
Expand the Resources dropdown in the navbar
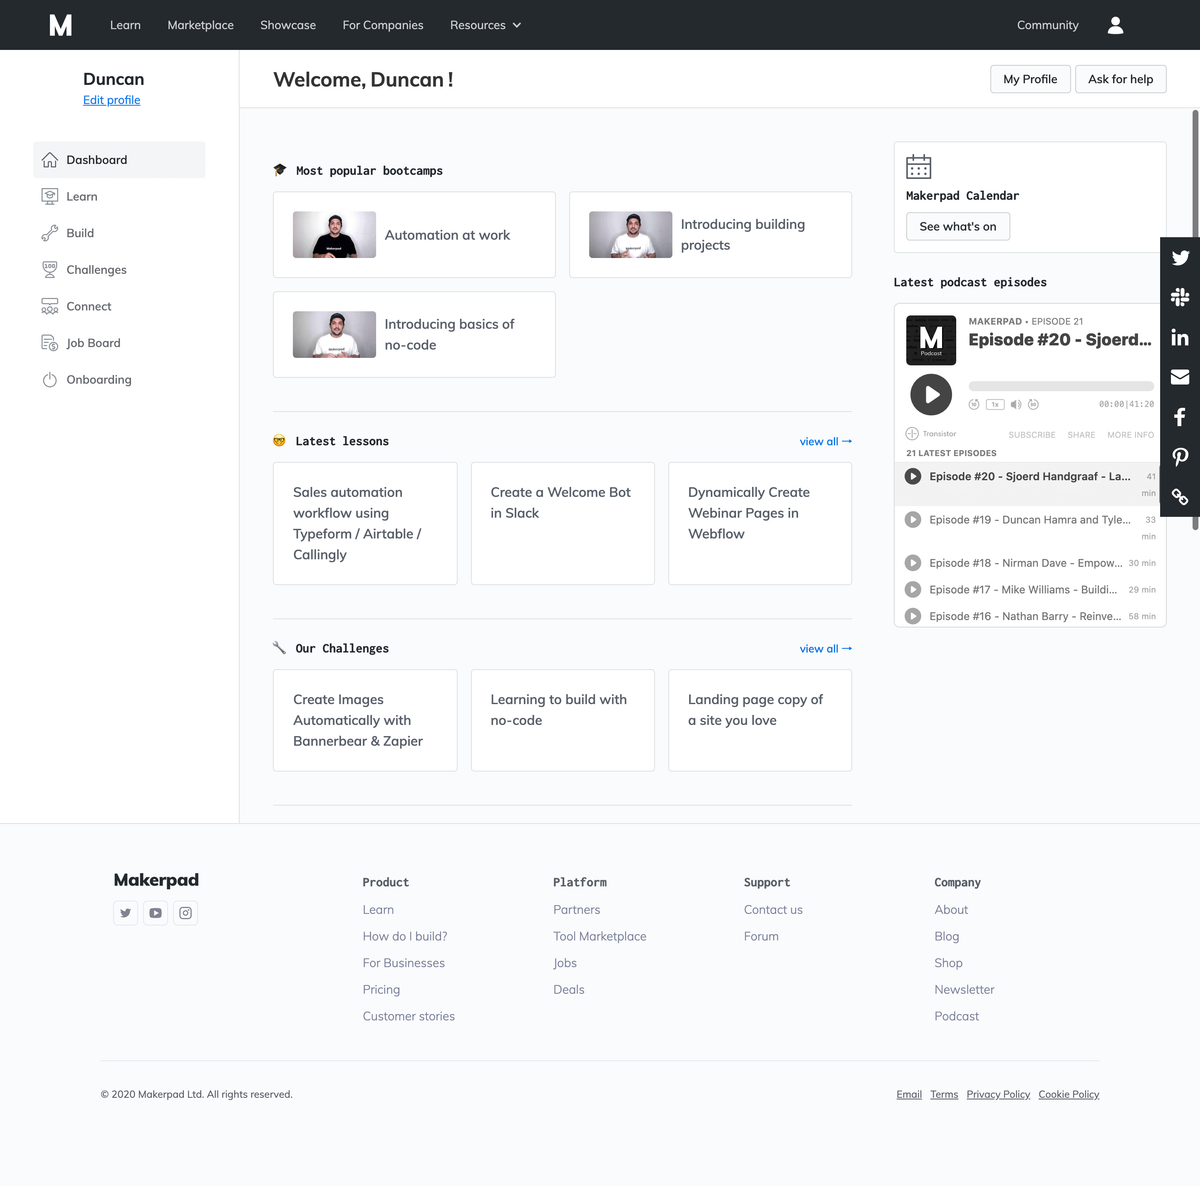(486, 25)
